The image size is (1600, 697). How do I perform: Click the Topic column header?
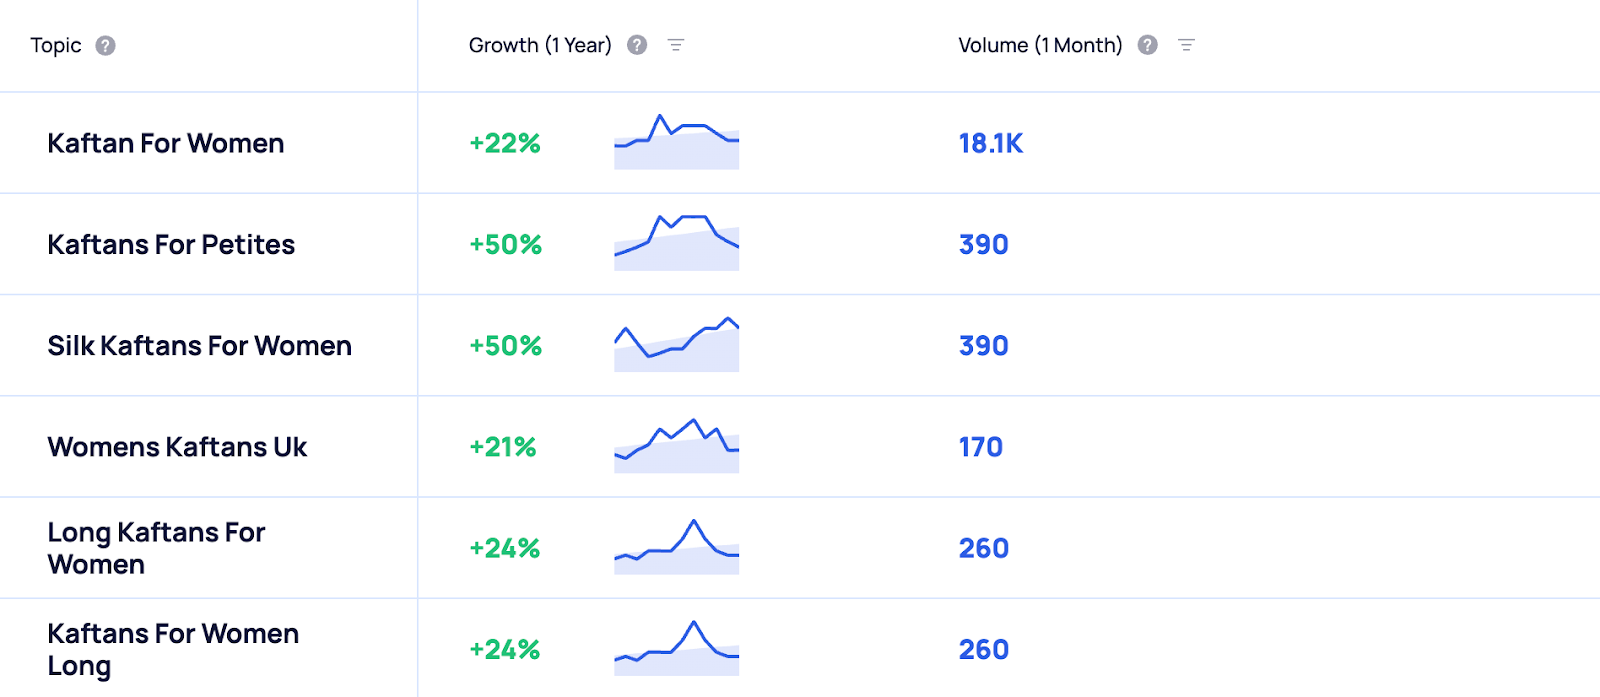(x=56, y=45)
